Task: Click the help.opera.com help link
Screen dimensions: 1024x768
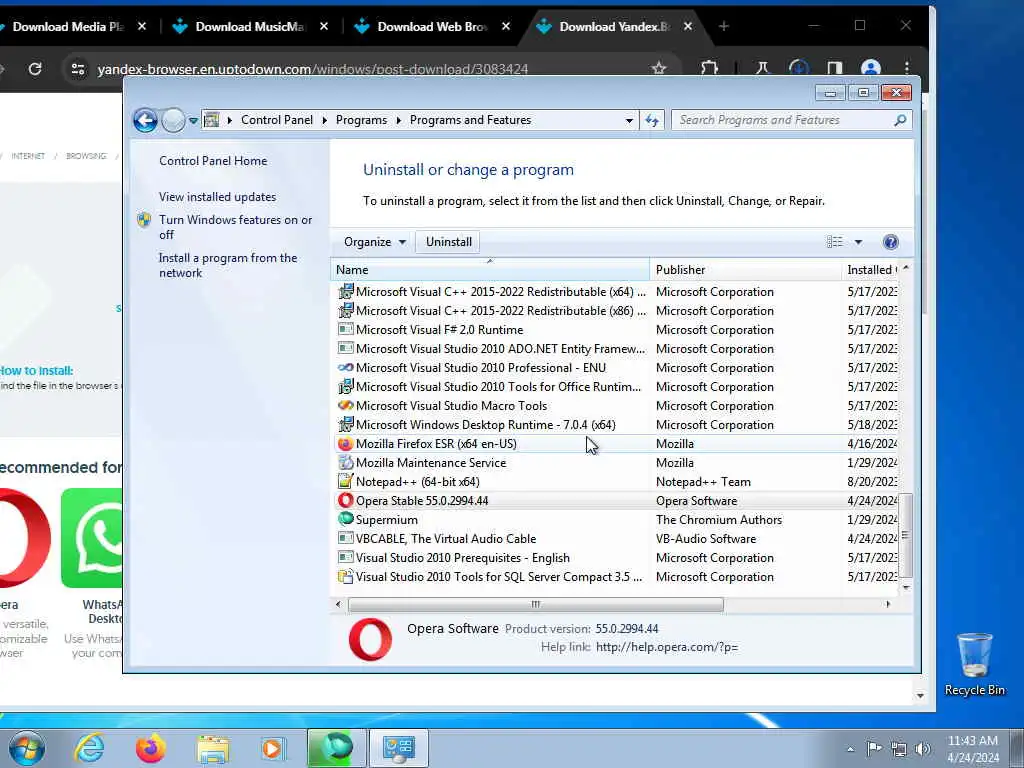Action: [x=667, y=647]
